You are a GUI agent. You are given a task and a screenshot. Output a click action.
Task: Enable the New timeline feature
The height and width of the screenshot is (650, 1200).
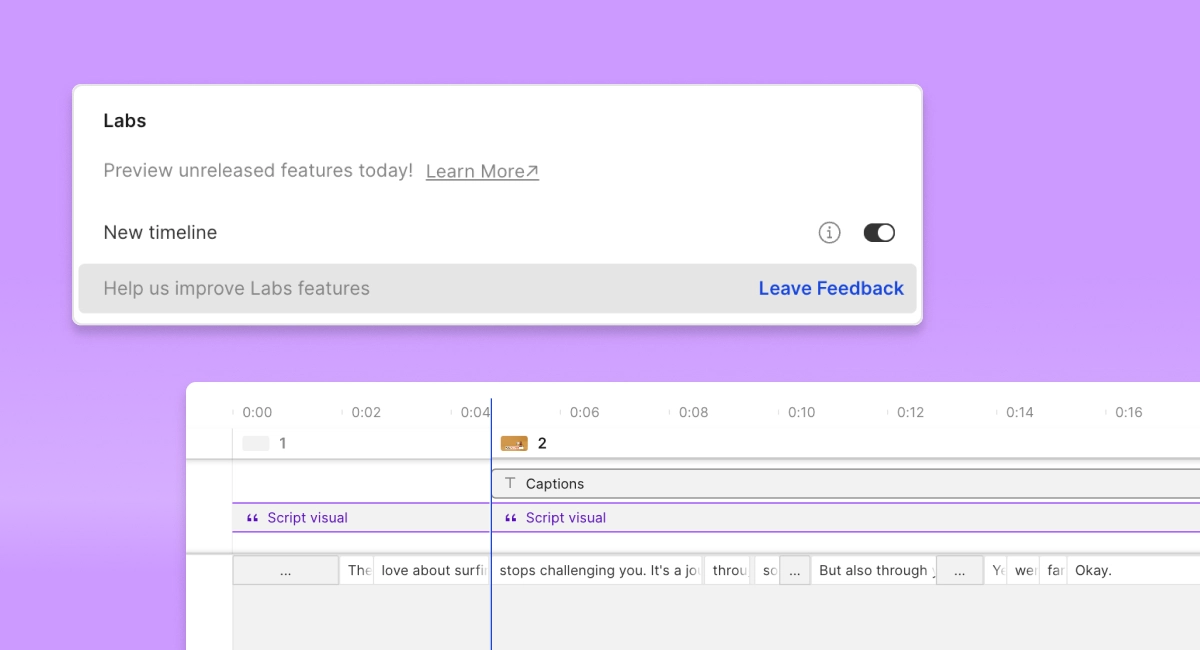tap(879, 232)
